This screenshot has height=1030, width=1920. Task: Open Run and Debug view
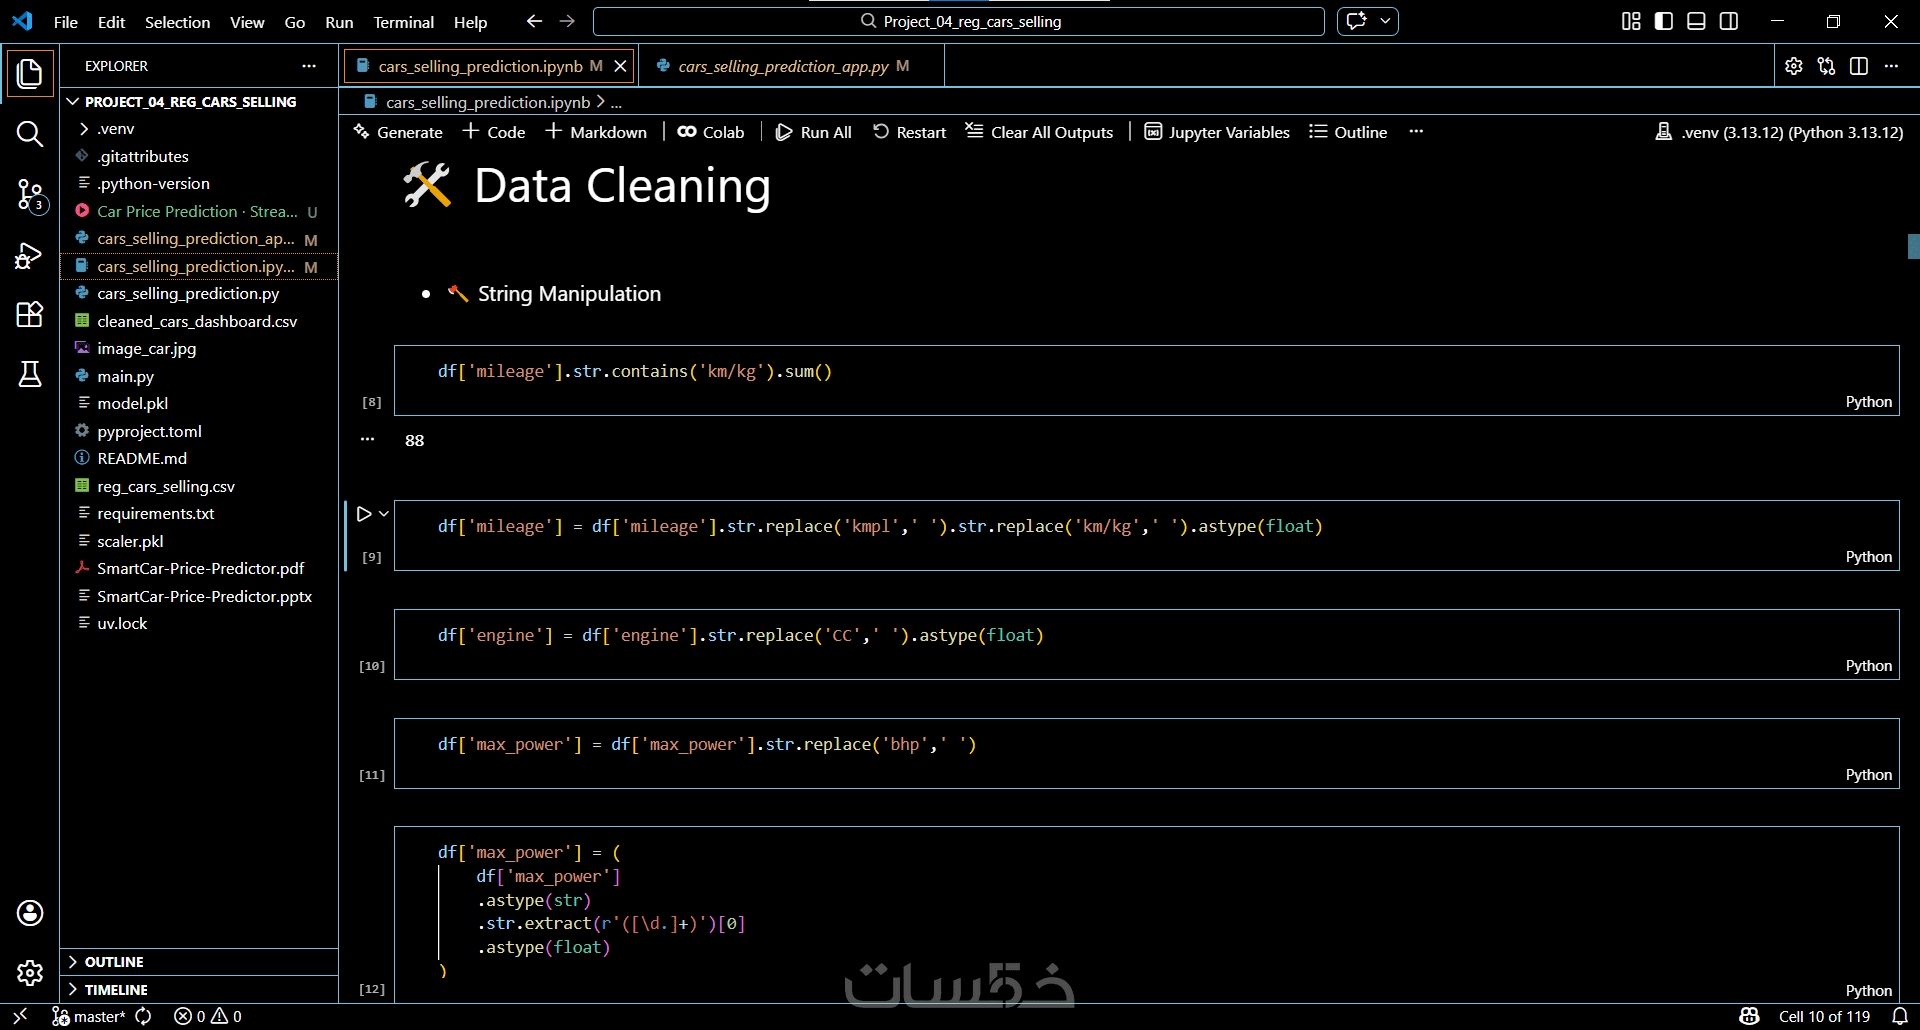[x=30, y=256]
